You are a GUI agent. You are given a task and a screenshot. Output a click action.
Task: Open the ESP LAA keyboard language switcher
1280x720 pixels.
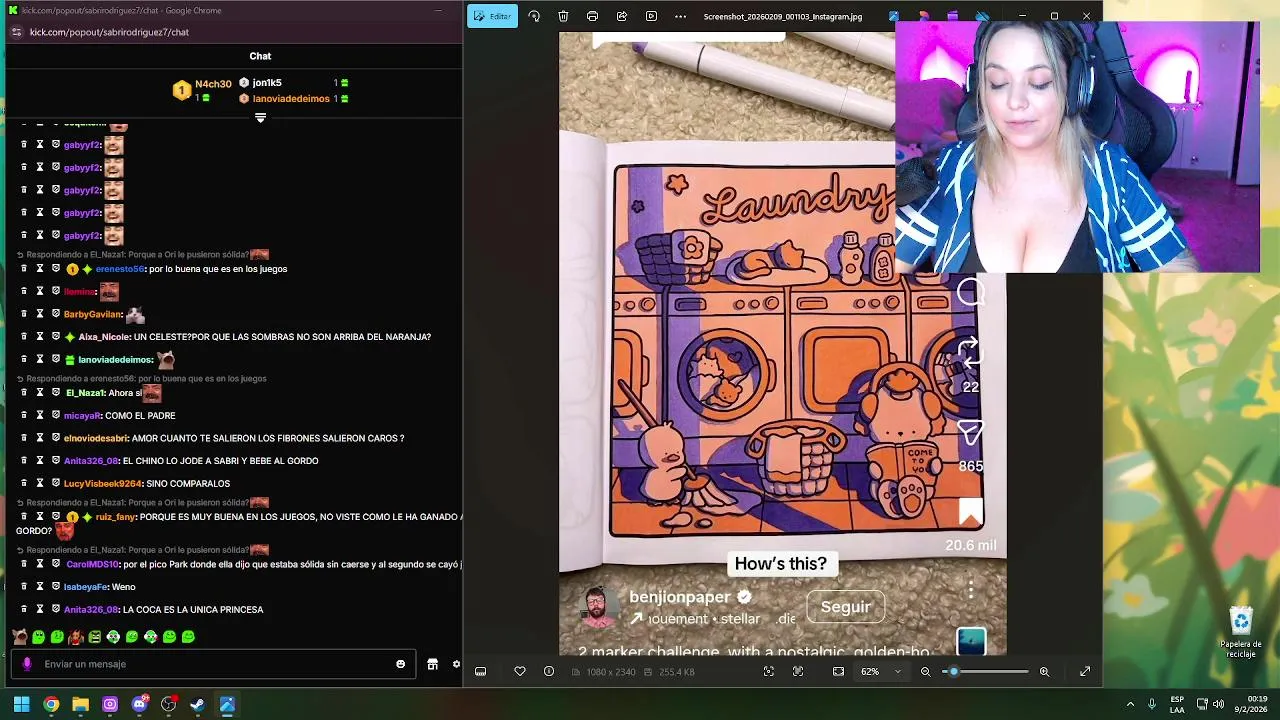1177,704
